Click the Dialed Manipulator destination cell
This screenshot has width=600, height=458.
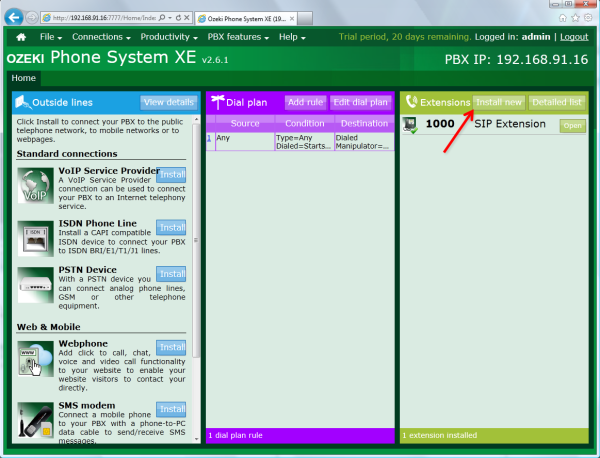[364, 142]
